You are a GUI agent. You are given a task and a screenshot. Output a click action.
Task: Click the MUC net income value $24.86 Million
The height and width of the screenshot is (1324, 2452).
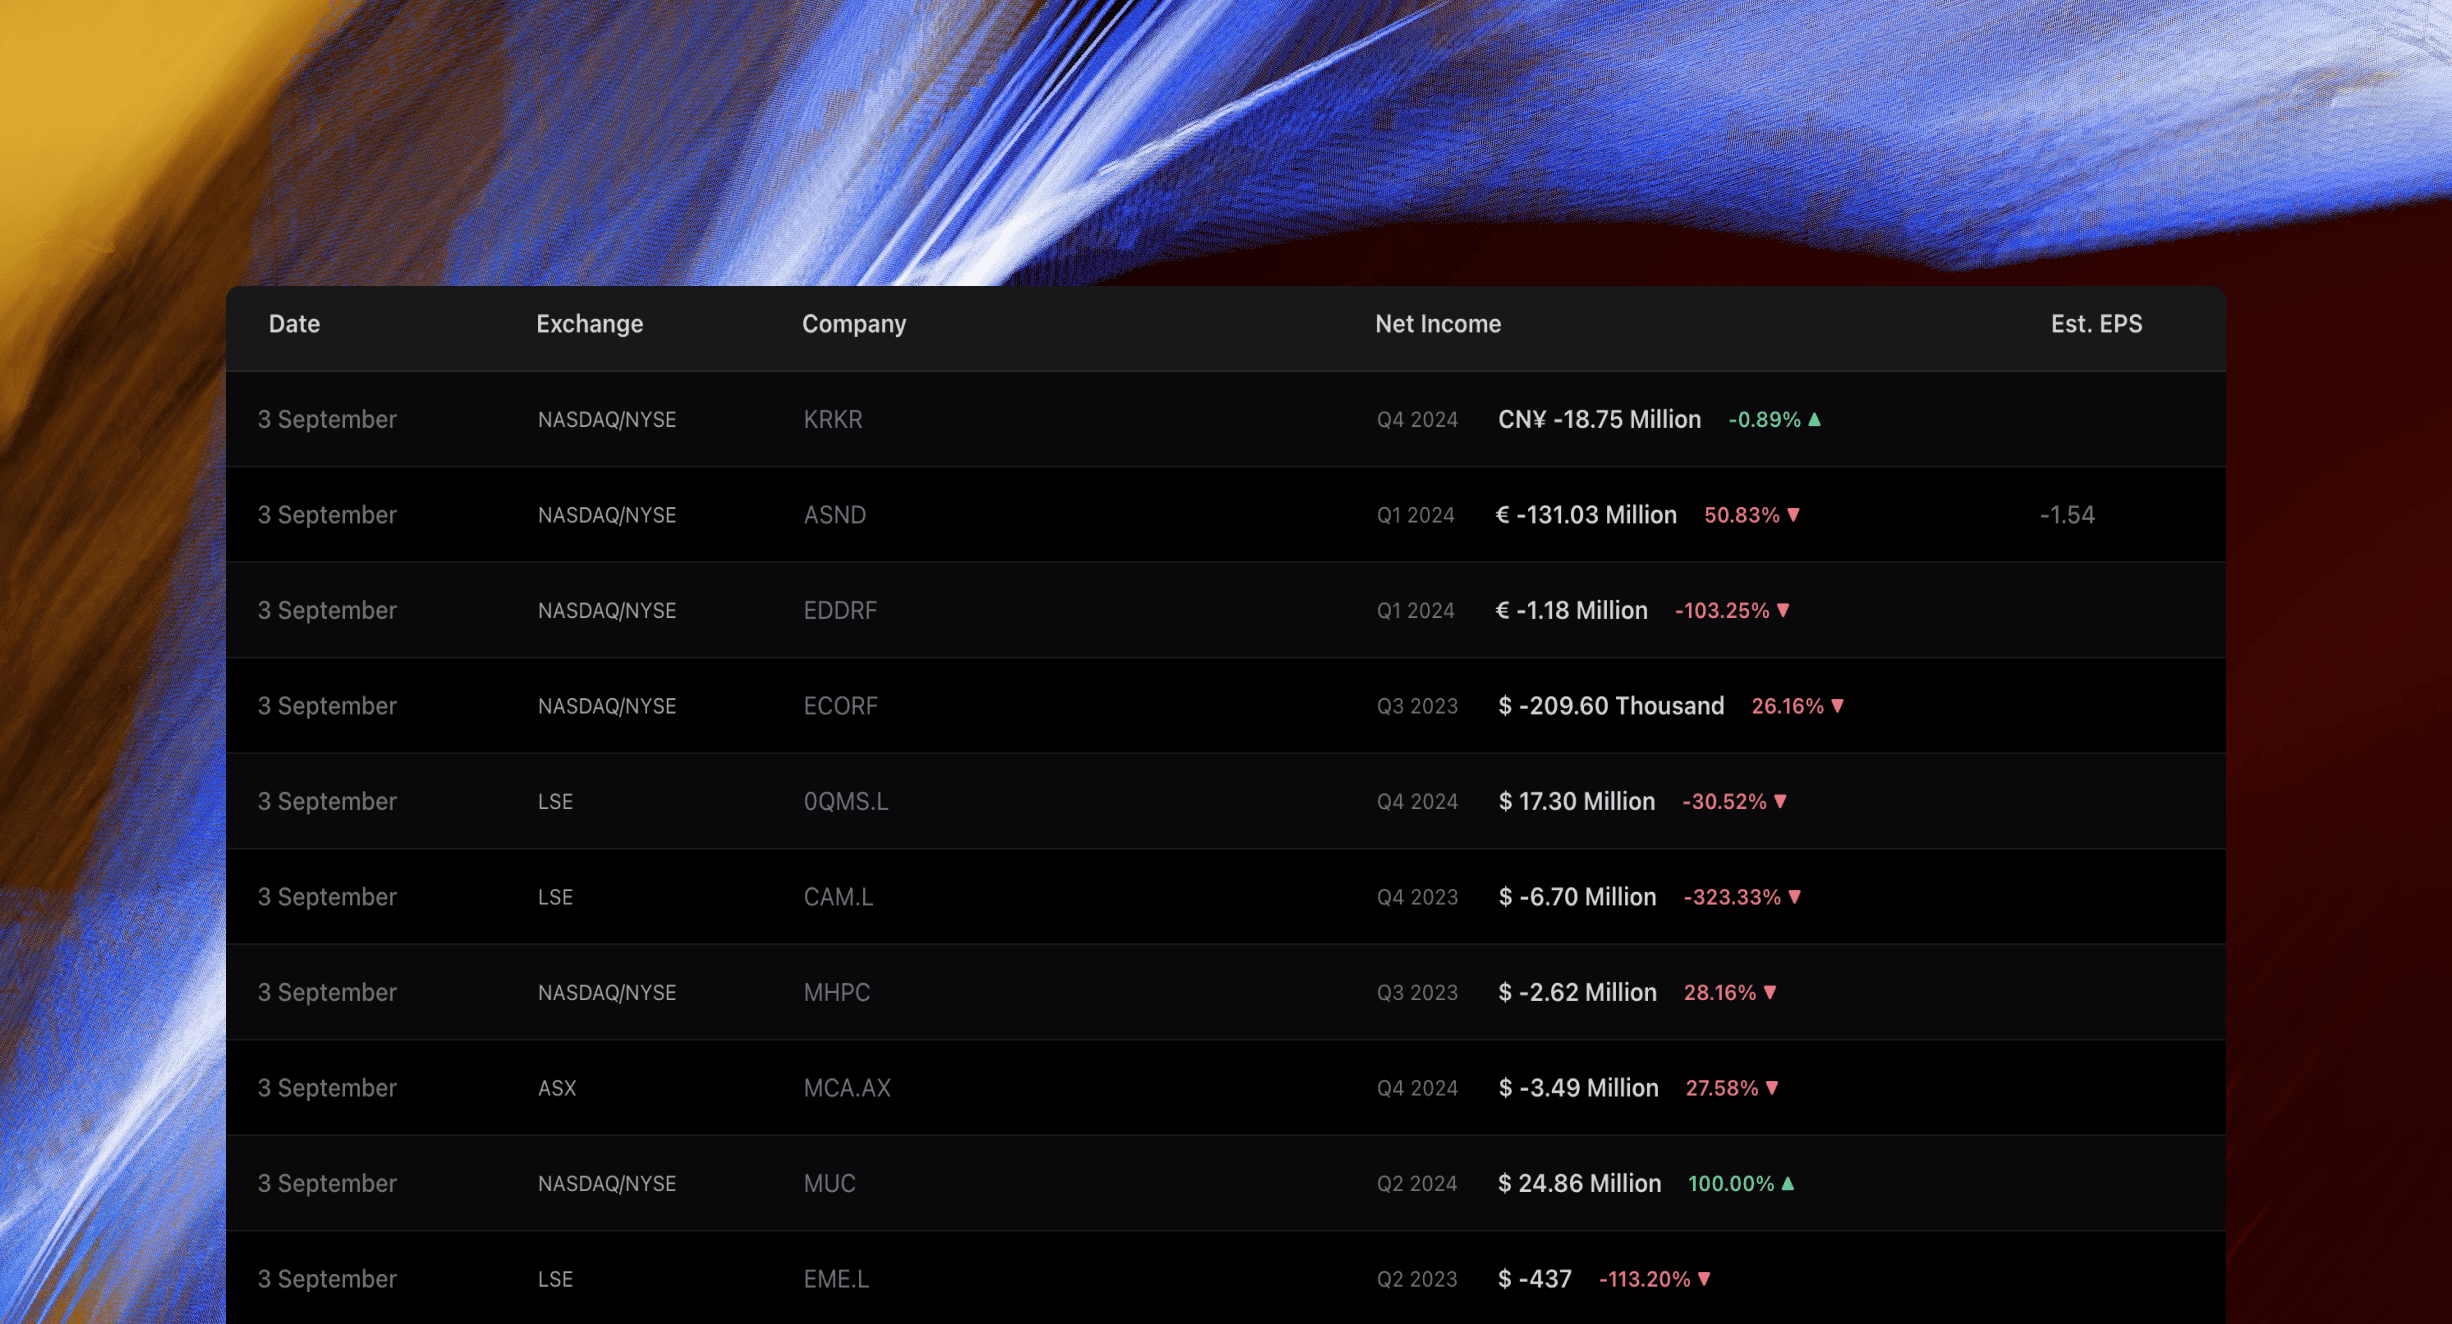pos(1579,1183)
